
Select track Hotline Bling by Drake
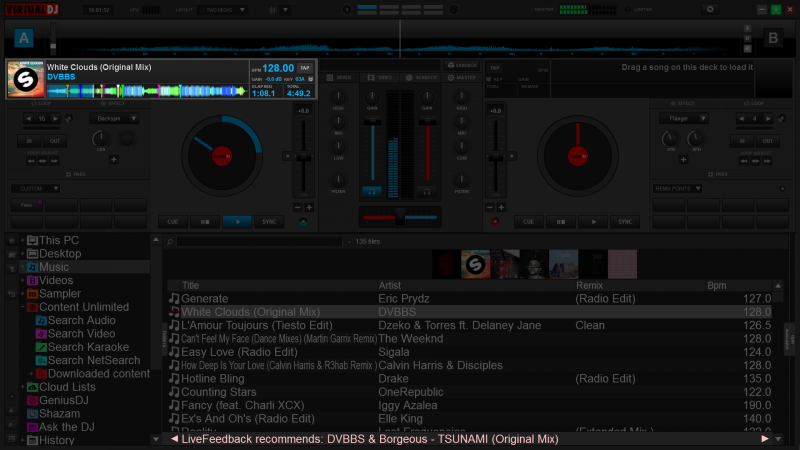click(x=469, y=379)
